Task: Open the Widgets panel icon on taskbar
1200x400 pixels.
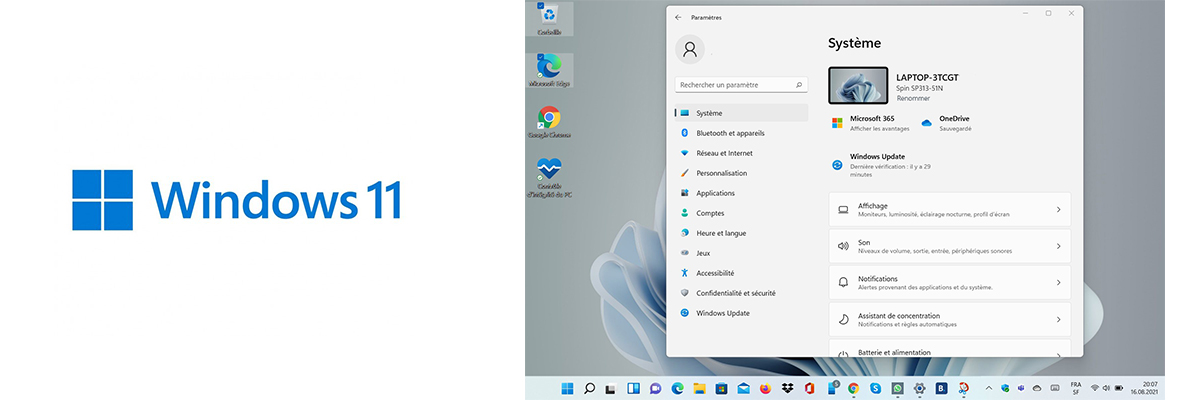Action: point(633,388)
